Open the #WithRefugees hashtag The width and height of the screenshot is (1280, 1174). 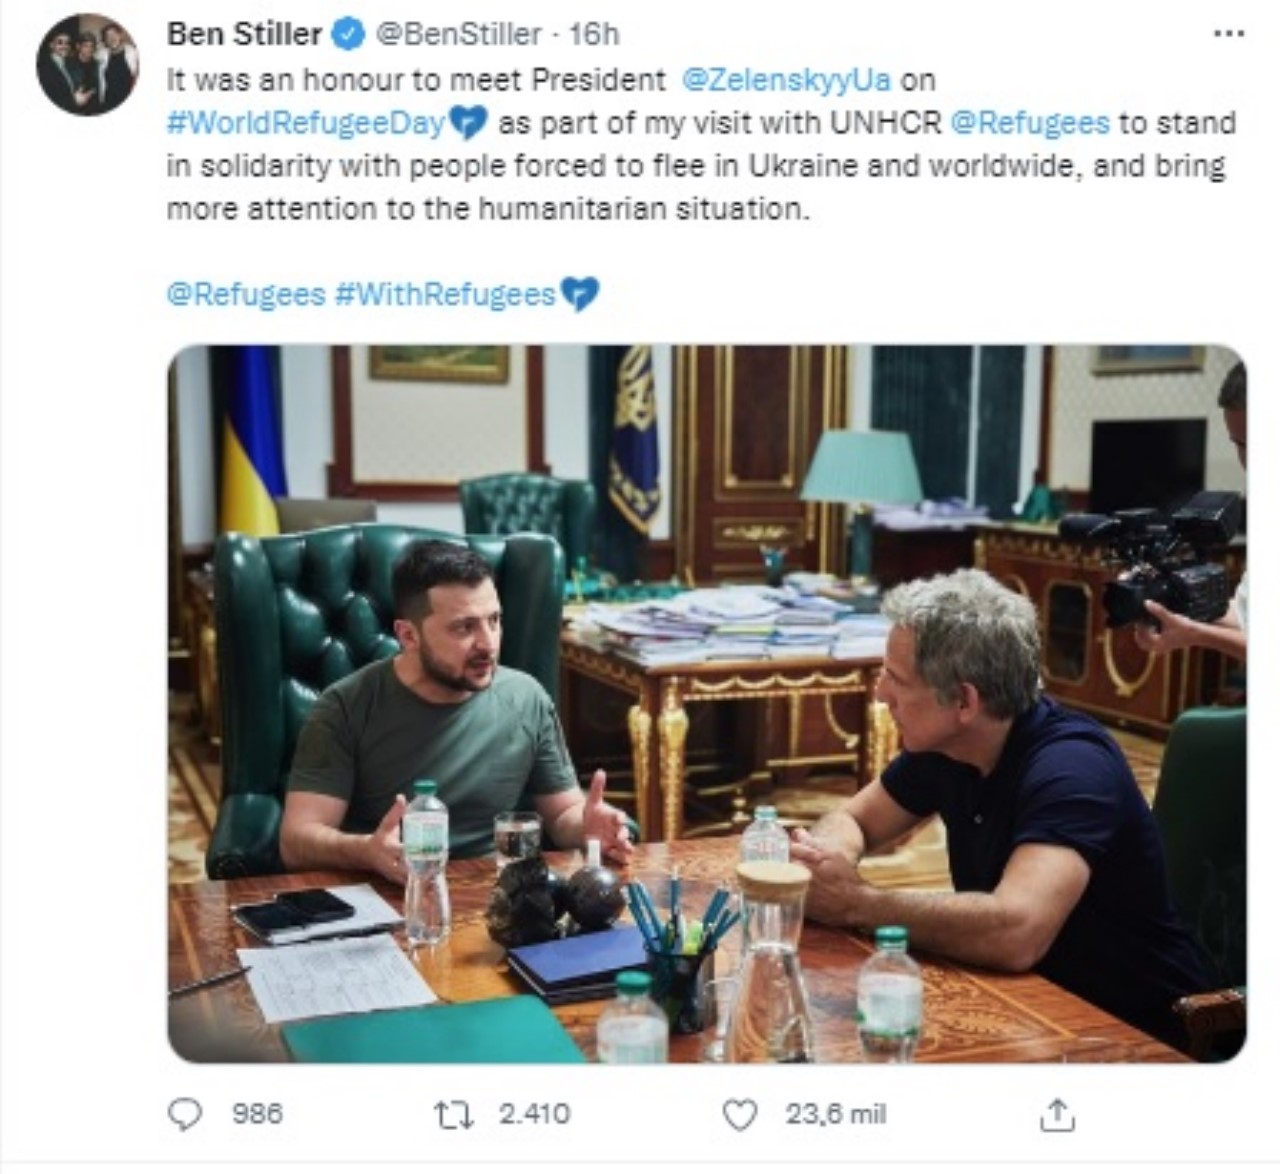[445, 294]
